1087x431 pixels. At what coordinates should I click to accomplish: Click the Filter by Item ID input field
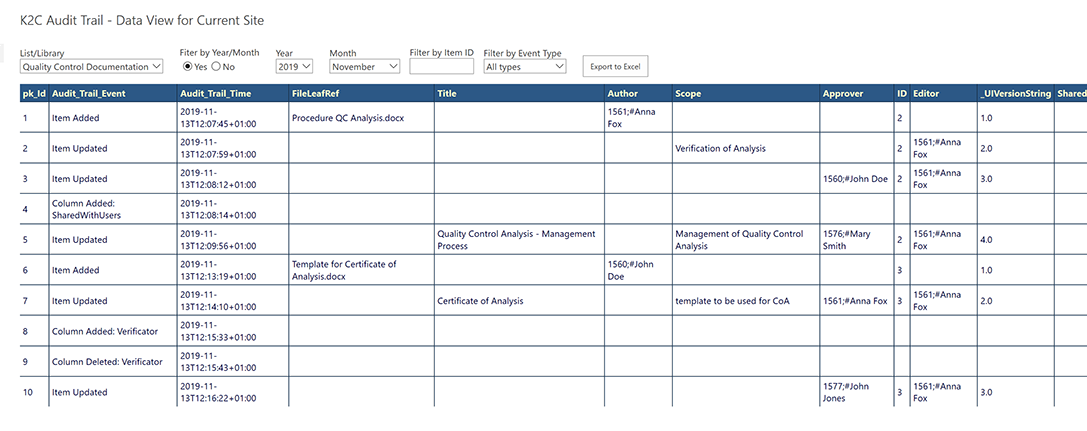[x=442, y=67]
